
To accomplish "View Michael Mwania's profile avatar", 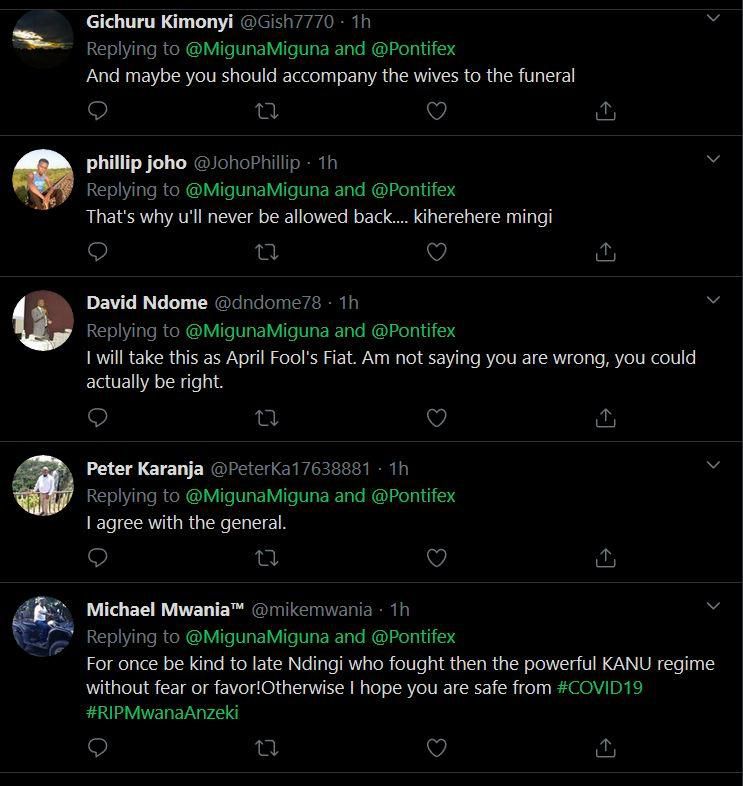I will click(x=43, y=627).
